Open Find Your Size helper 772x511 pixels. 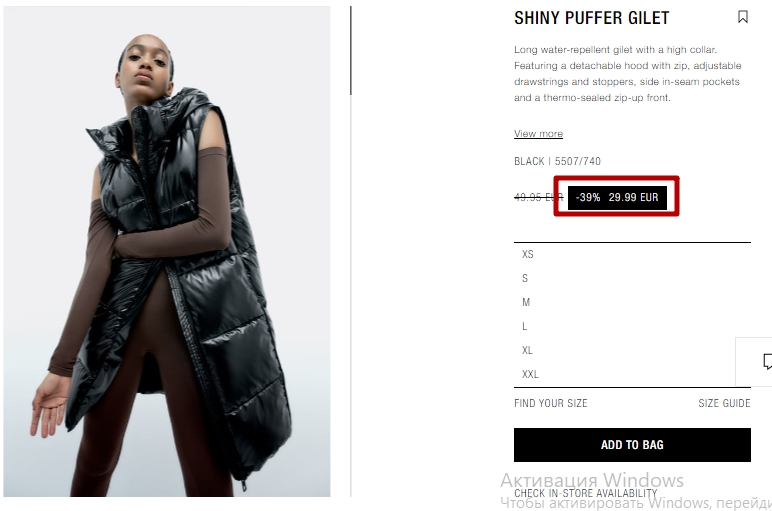click(550, 403)
